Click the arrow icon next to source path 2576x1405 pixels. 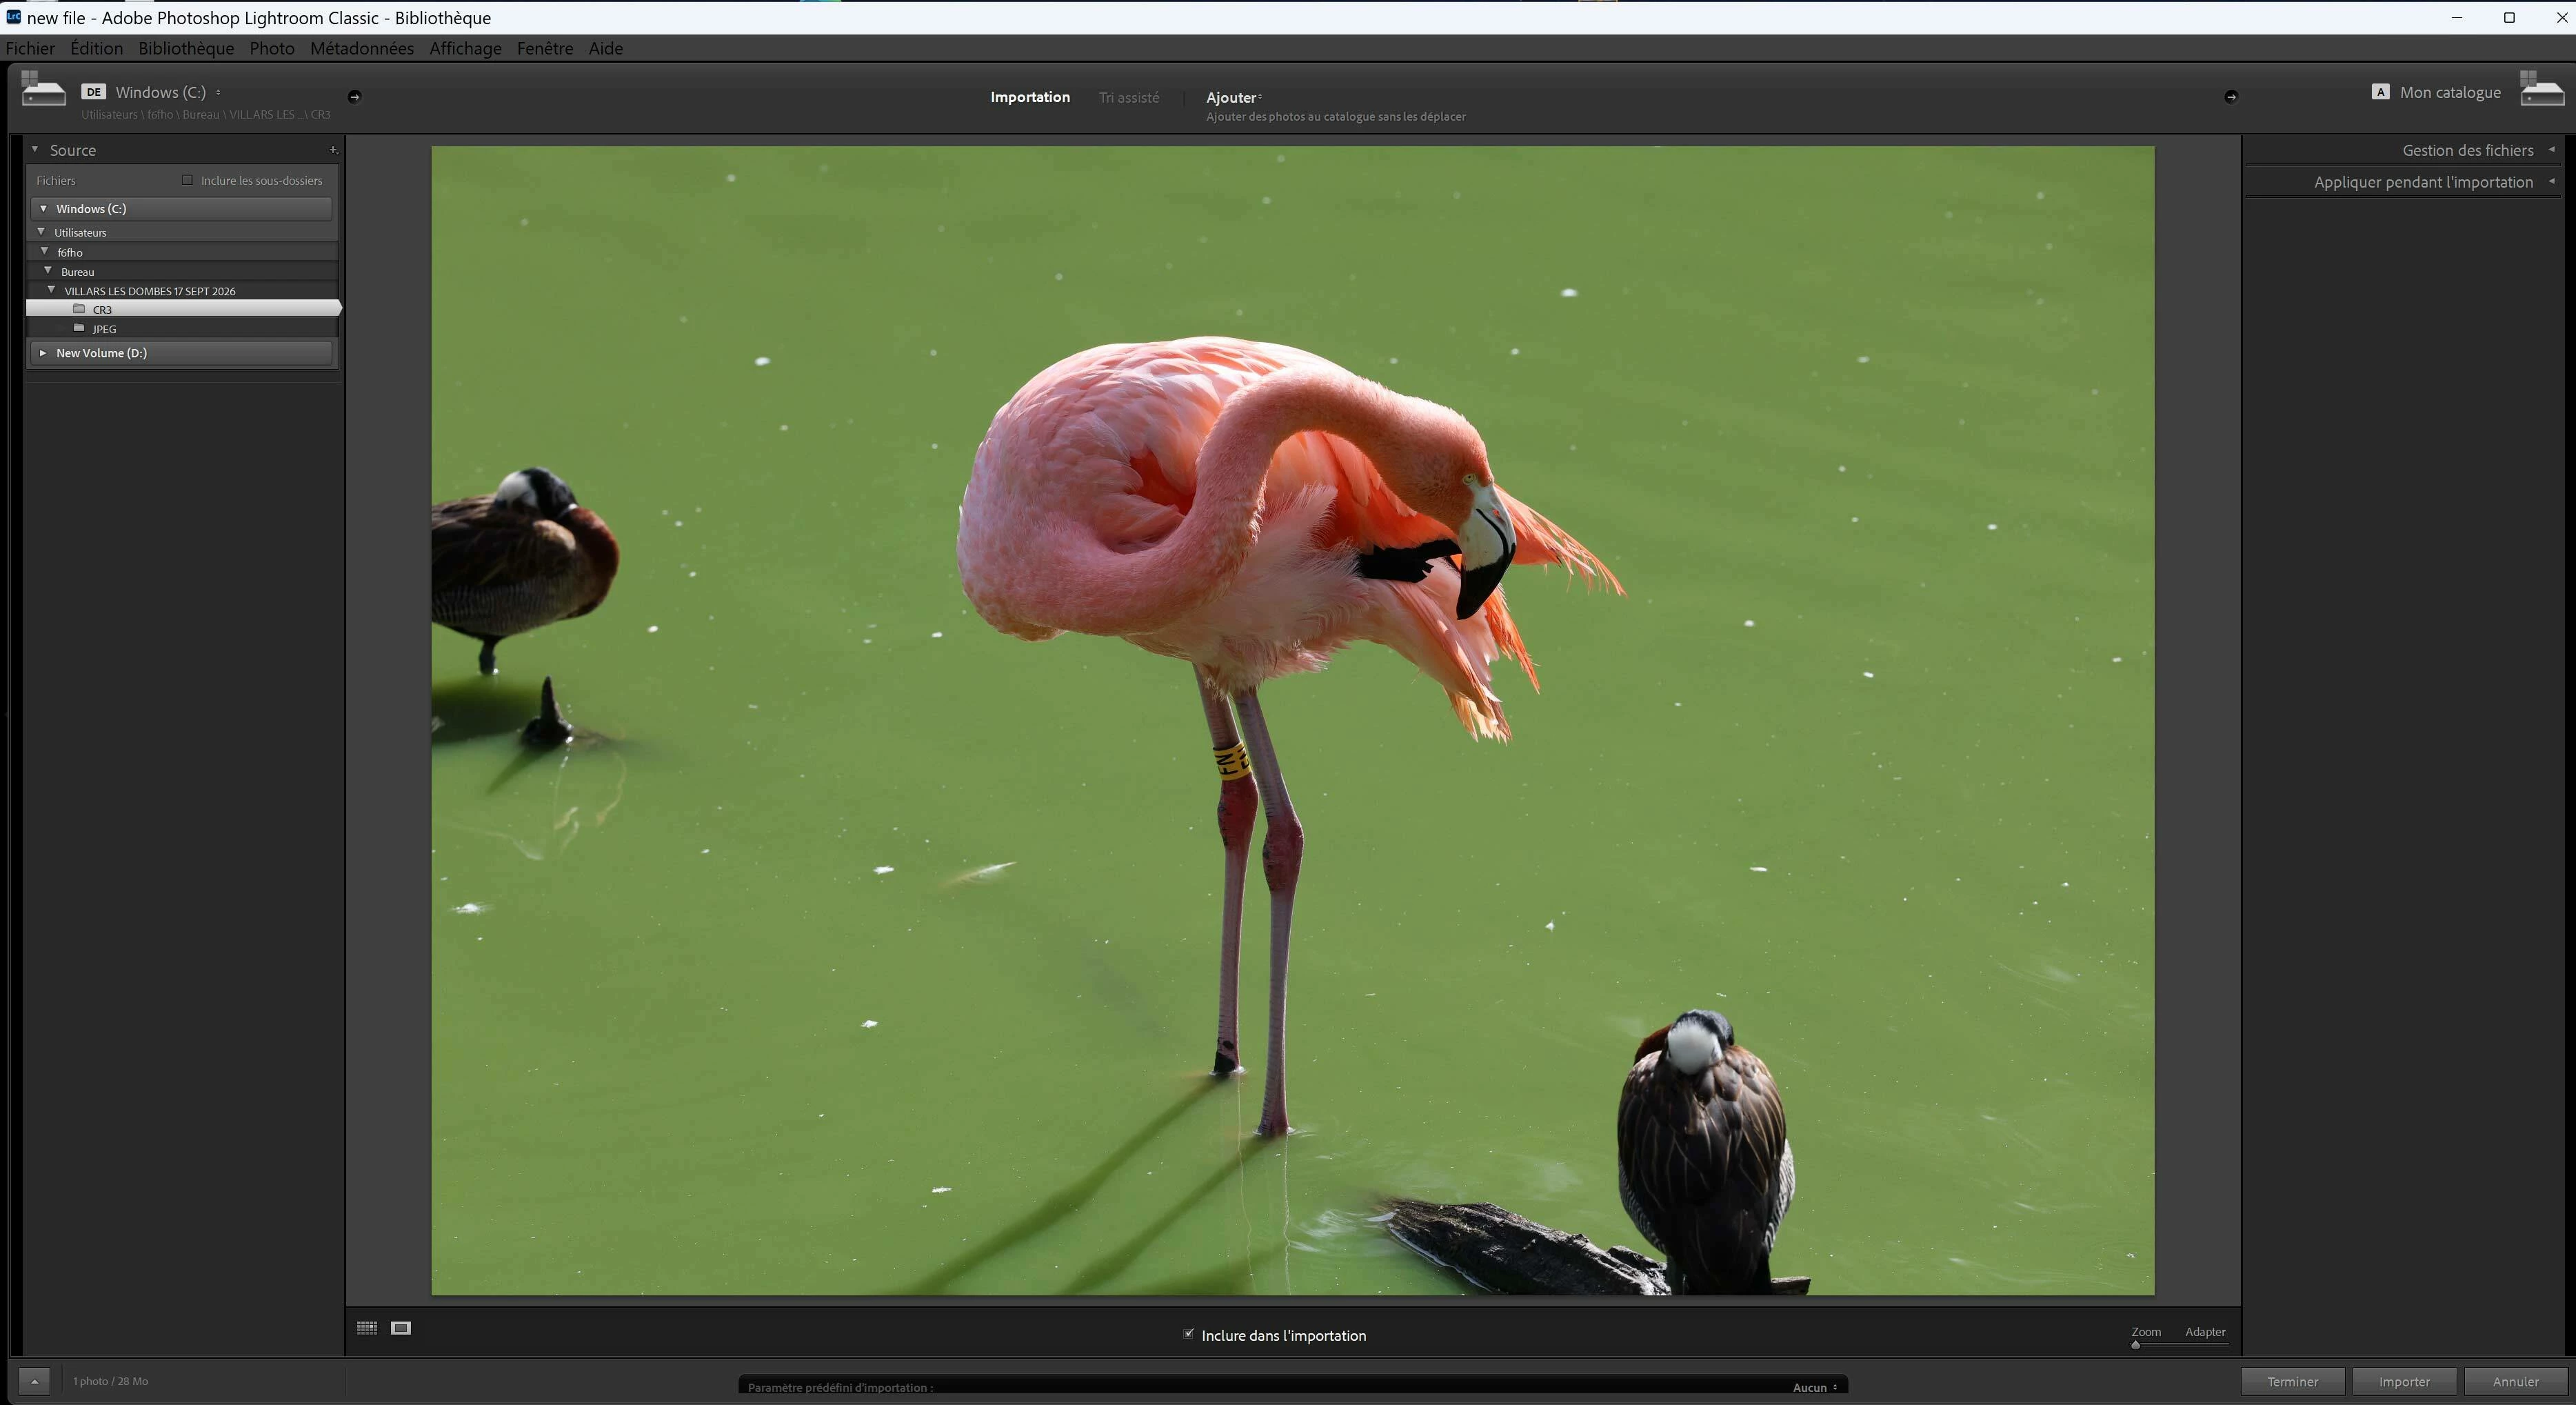pyautogui.click(x=354, y=97)
